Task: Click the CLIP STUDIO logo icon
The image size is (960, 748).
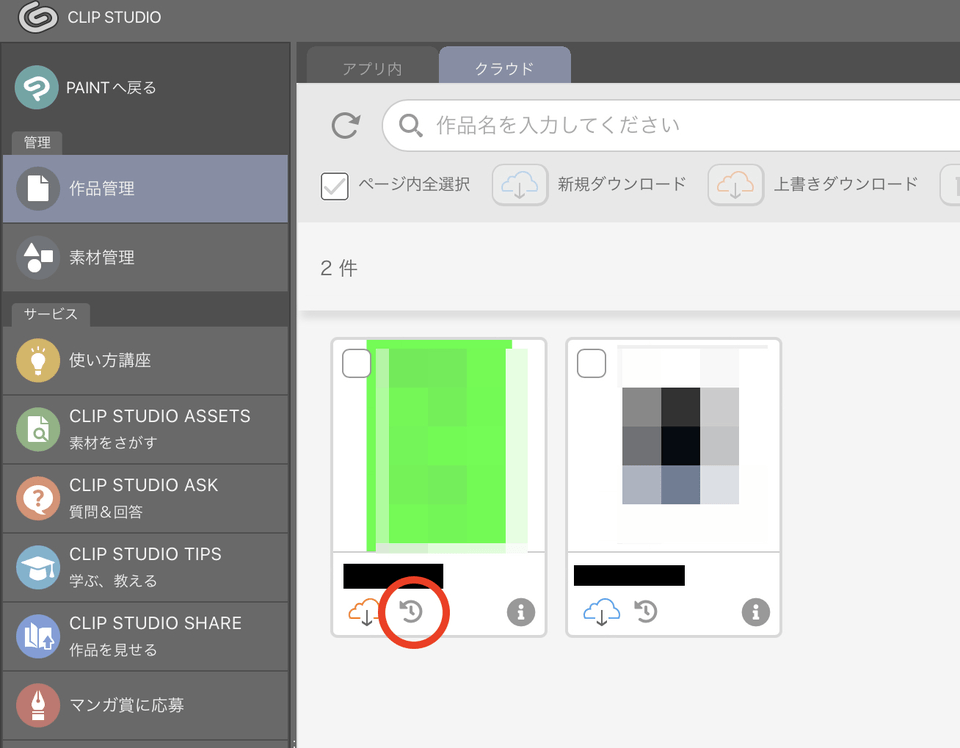Action: (38, 17)
